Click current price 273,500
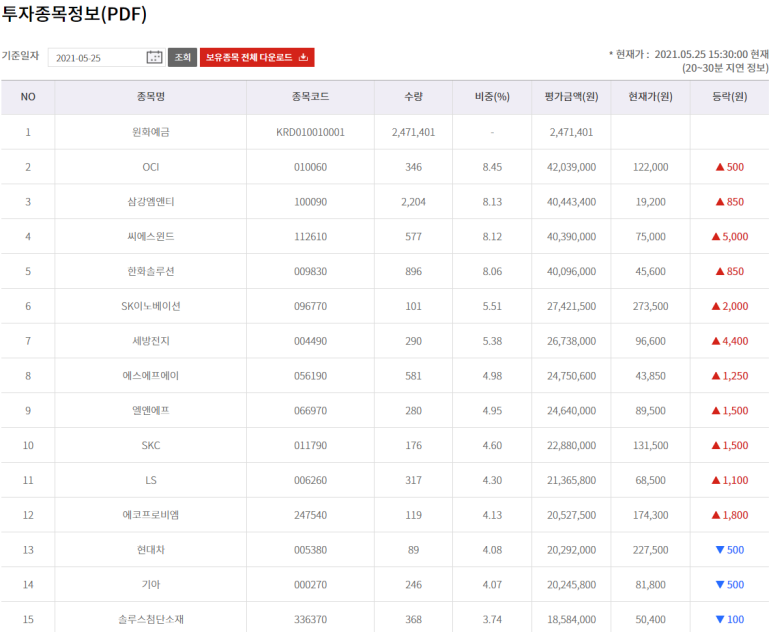Image resolution: width=773 pixels, height=632 pixels. pyautogui.click(x=651, y=306)
